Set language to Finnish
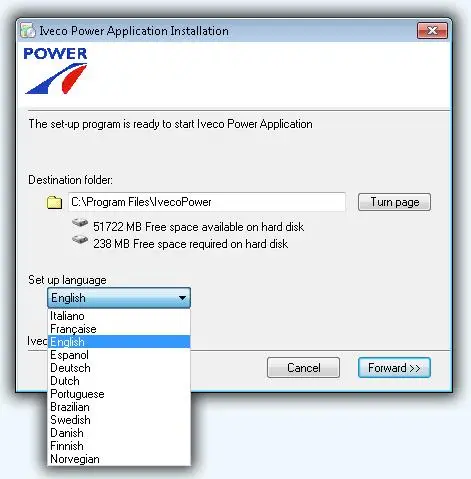 point(119,446)
